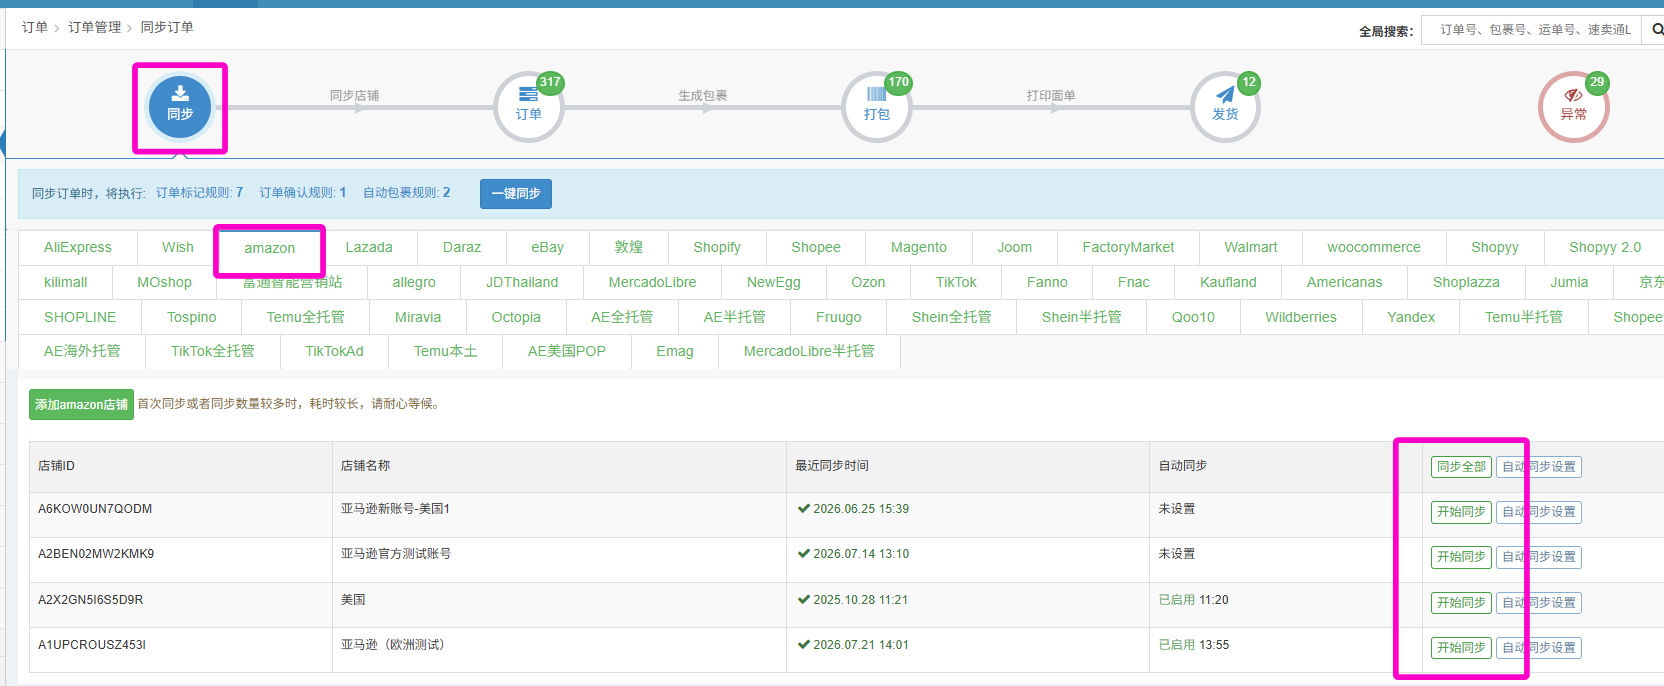
Task: Select the Temu全托管 platform tab
Action: click(x=306, y=317)
